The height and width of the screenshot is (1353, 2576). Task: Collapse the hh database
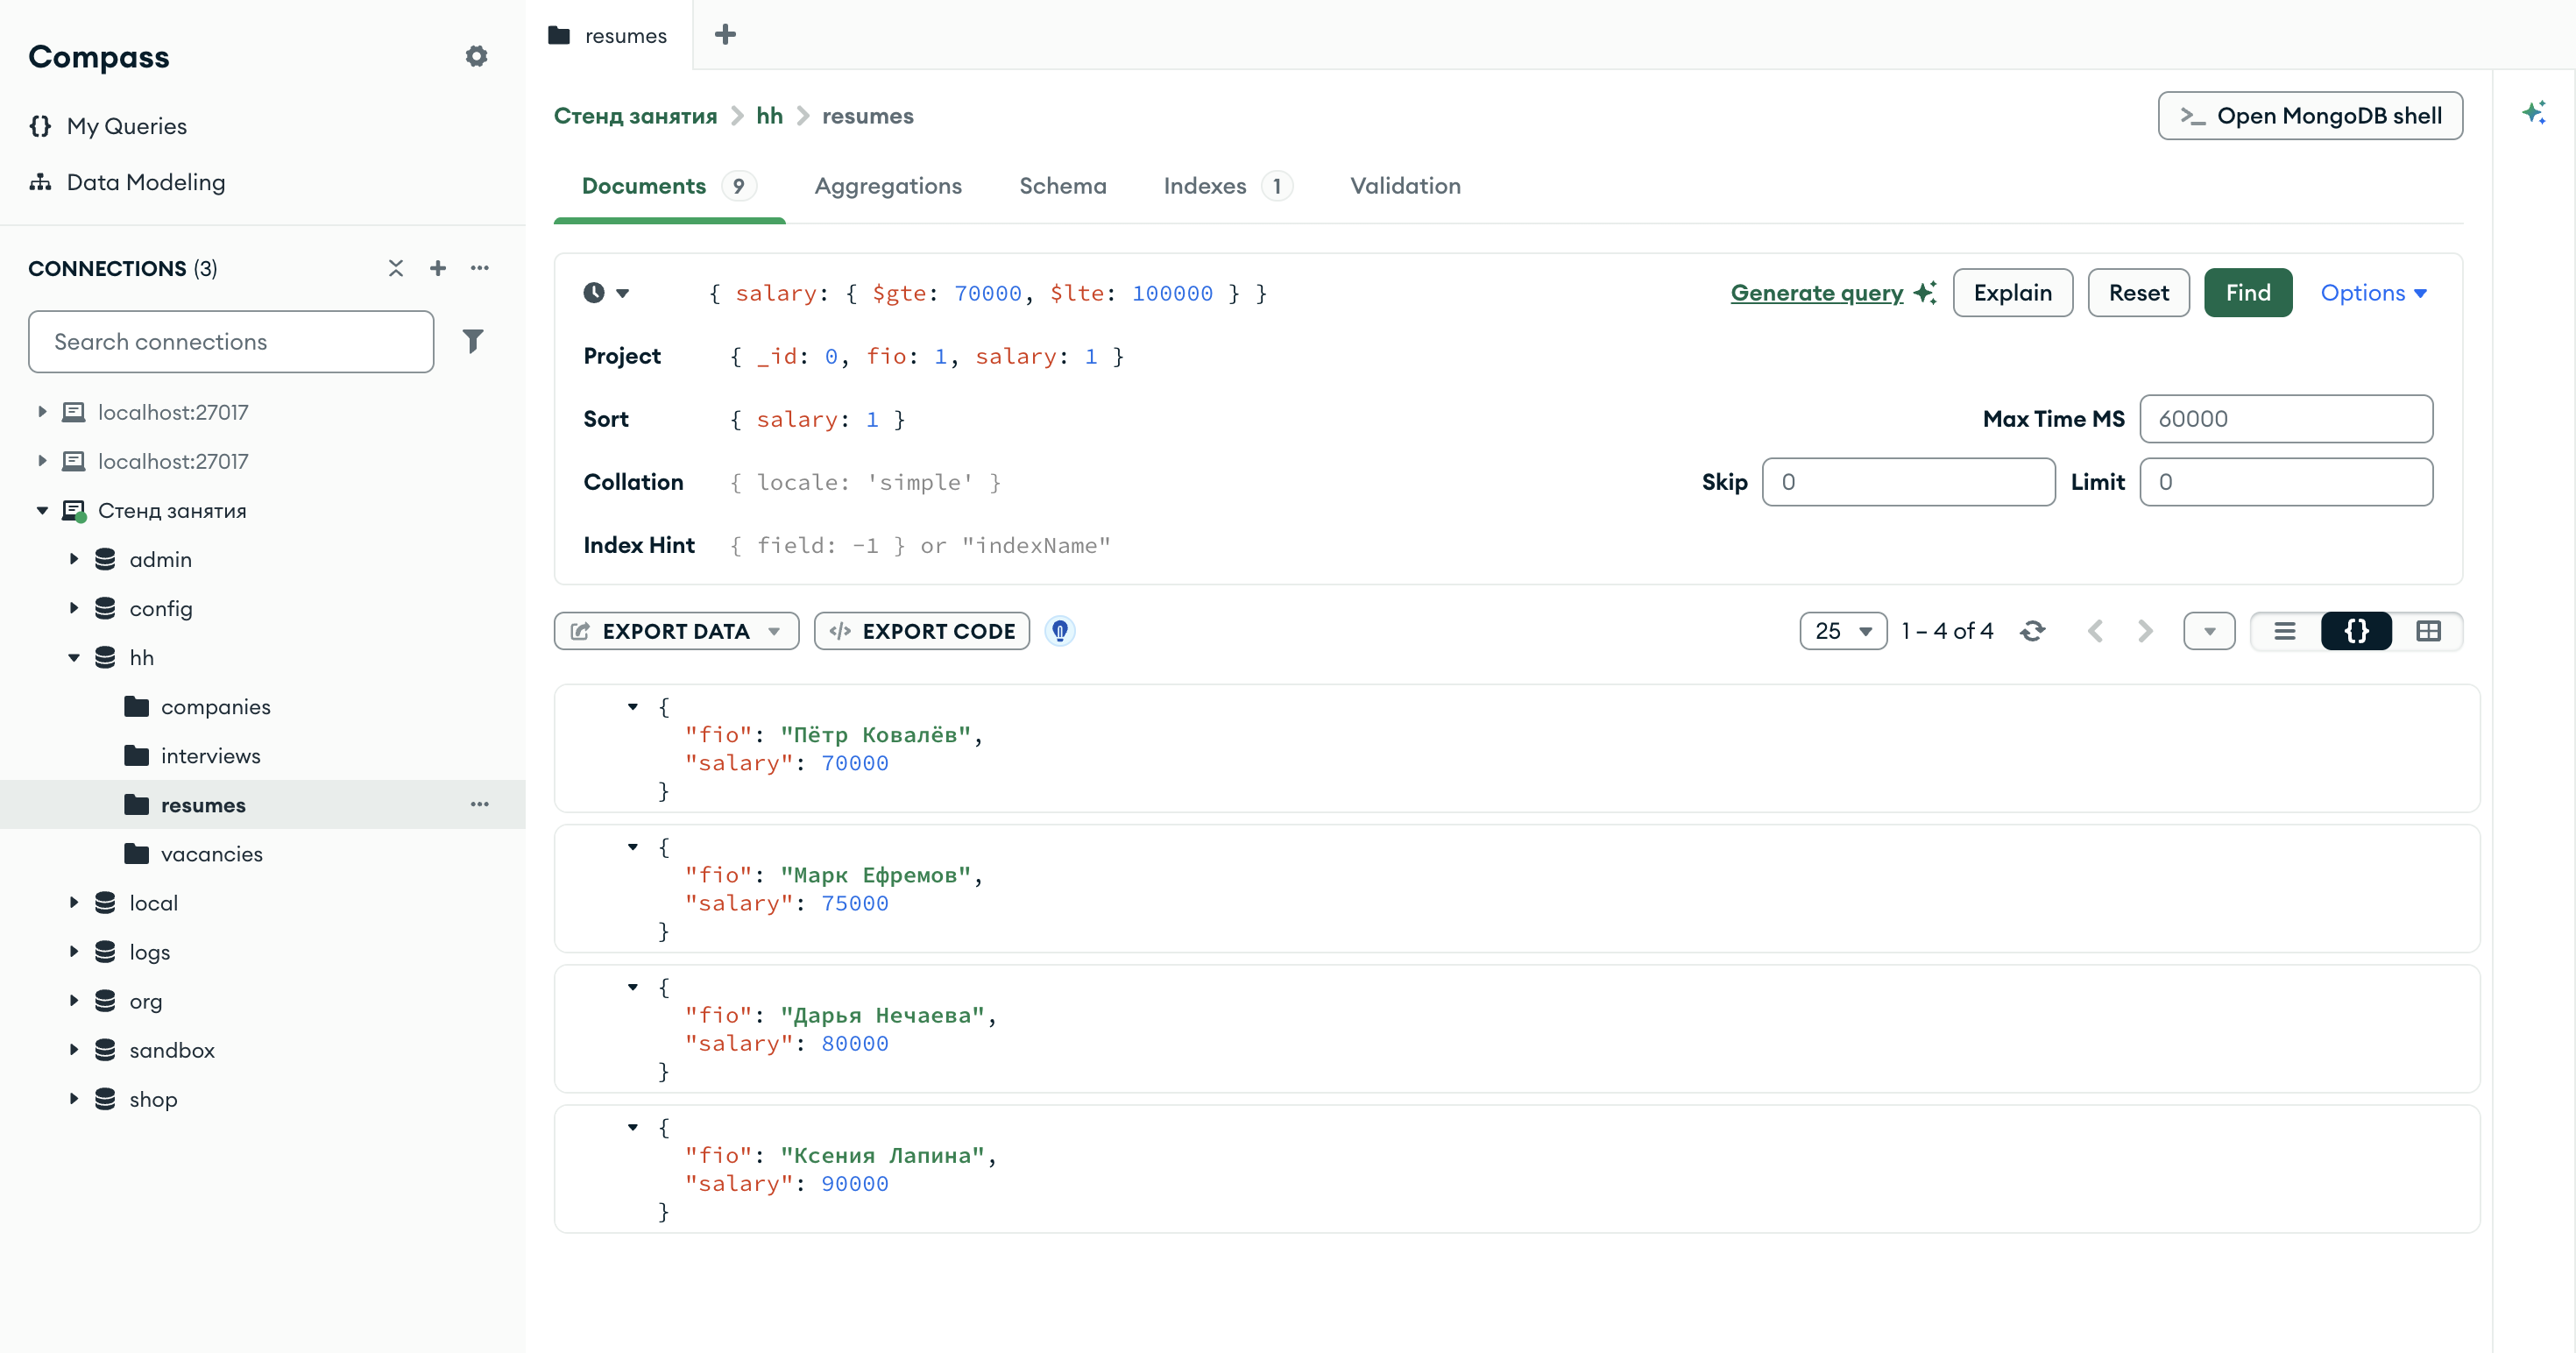[x=73, y=657]
